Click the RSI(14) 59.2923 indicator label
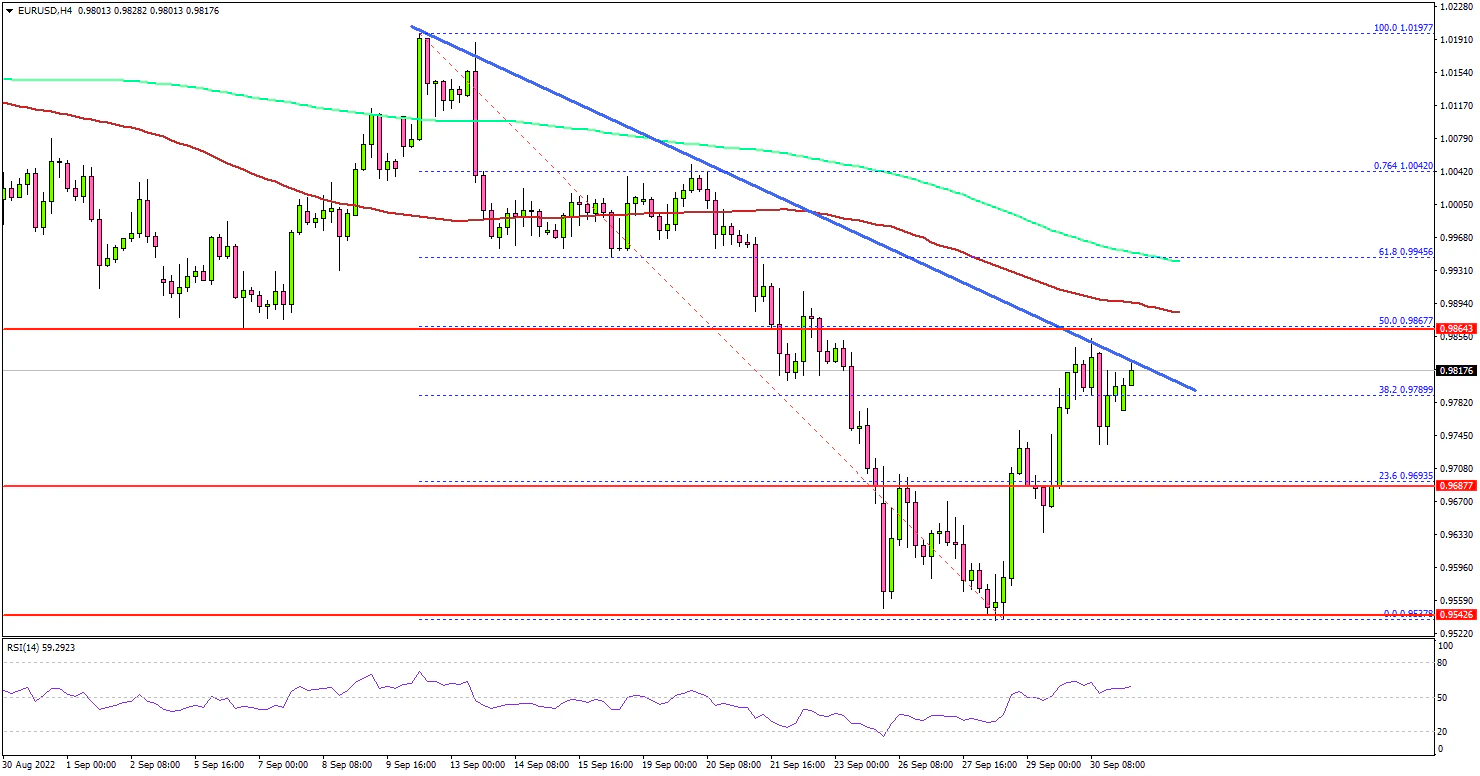 point(41,648)
